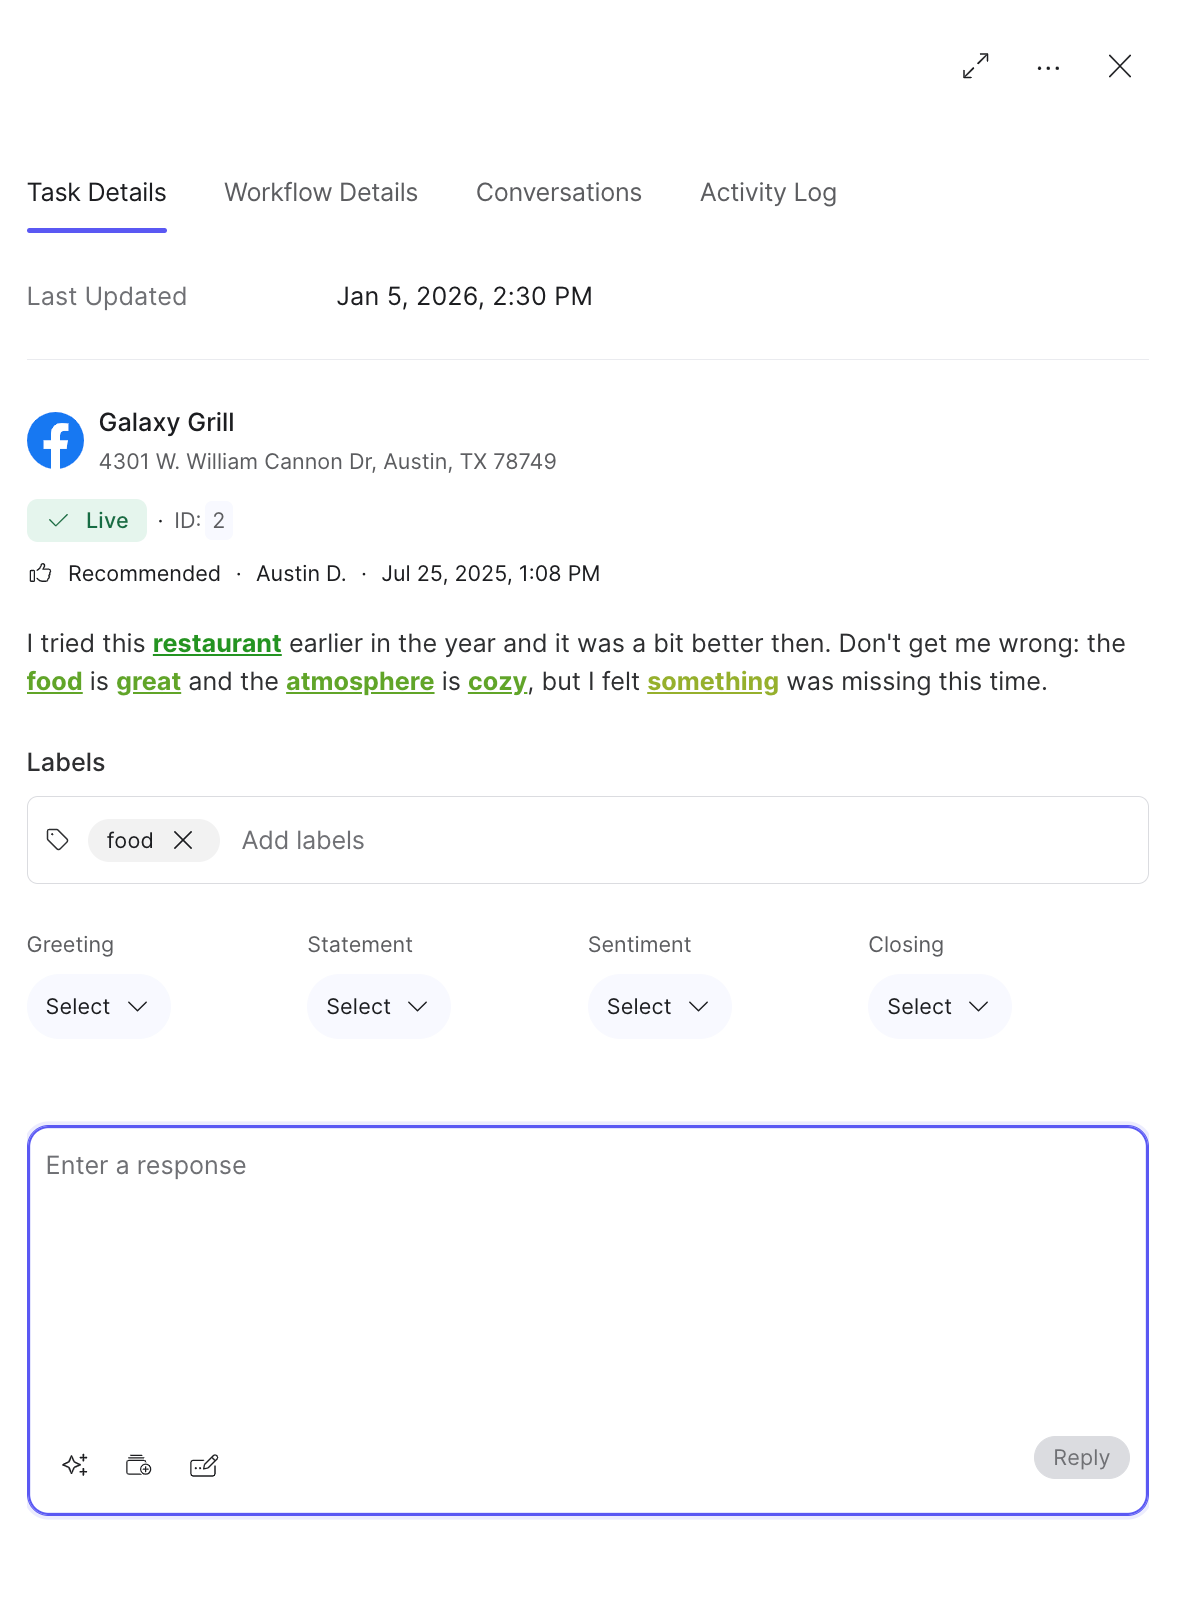Expand the Statement Select dropdown
The height and width of the screenshot is (1612, 1180).
coord(378,1006)
